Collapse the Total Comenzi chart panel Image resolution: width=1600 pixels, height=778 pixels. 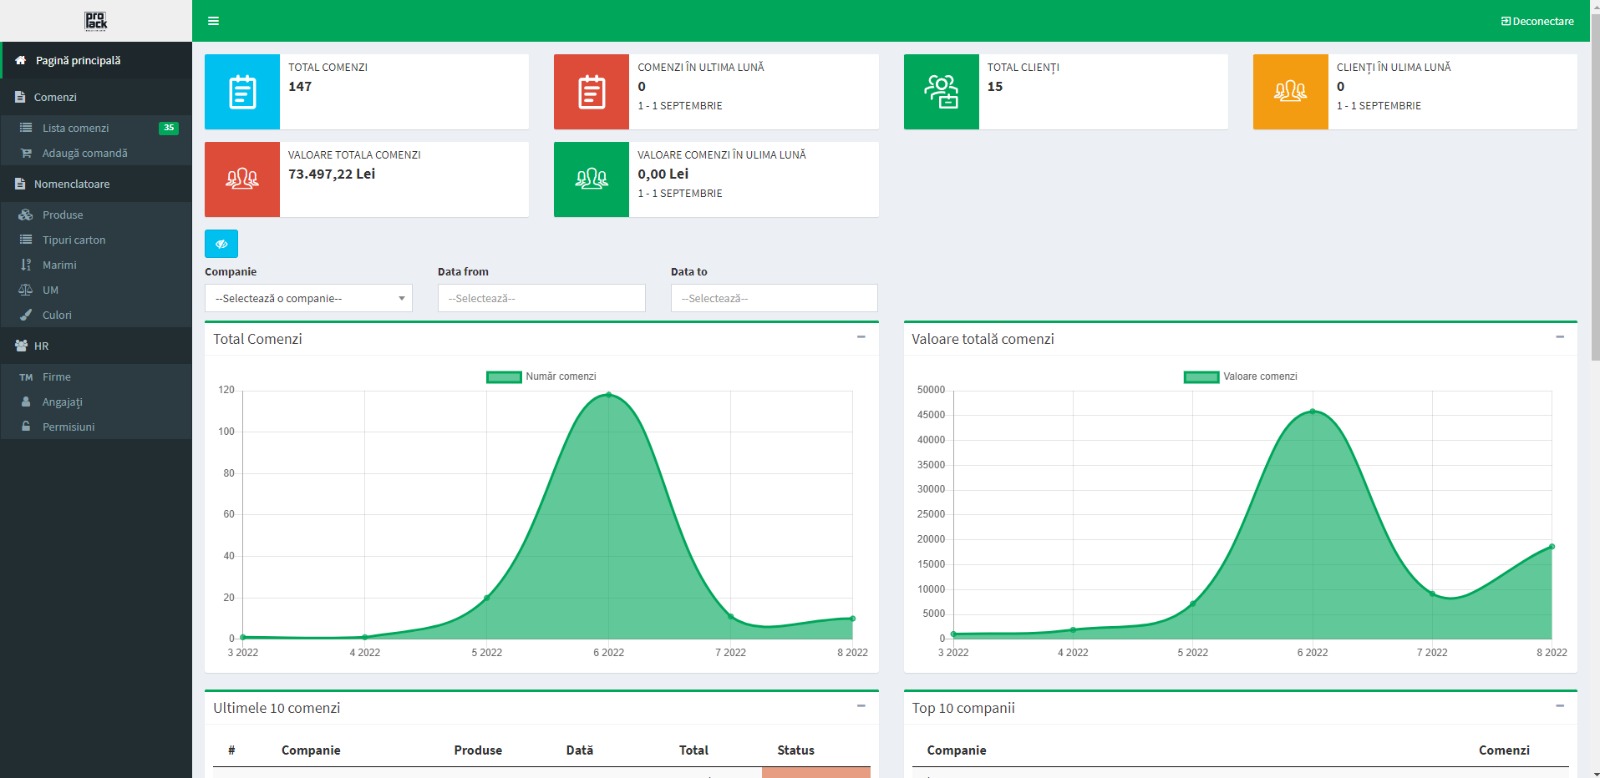click(x=861, y=338)
